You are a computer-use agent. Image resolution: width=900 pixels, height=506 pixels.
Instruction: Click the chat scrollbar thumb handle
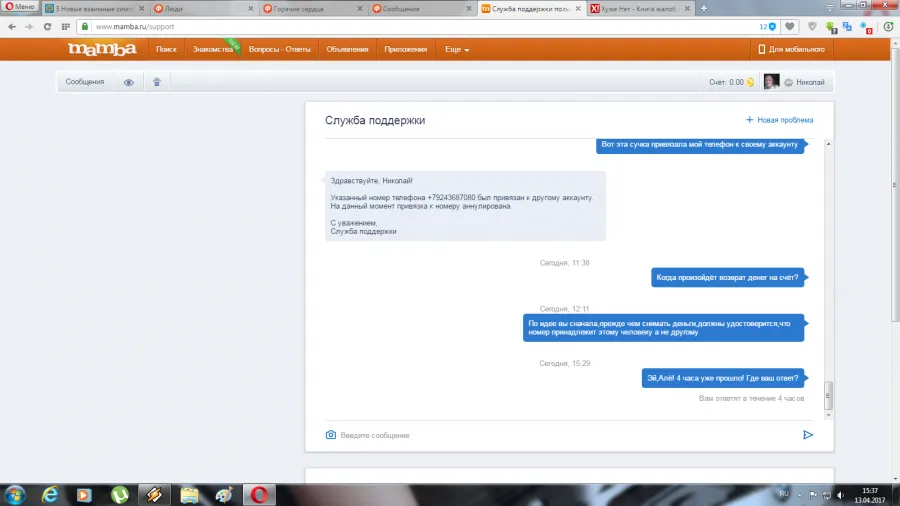tap(828, 395)
